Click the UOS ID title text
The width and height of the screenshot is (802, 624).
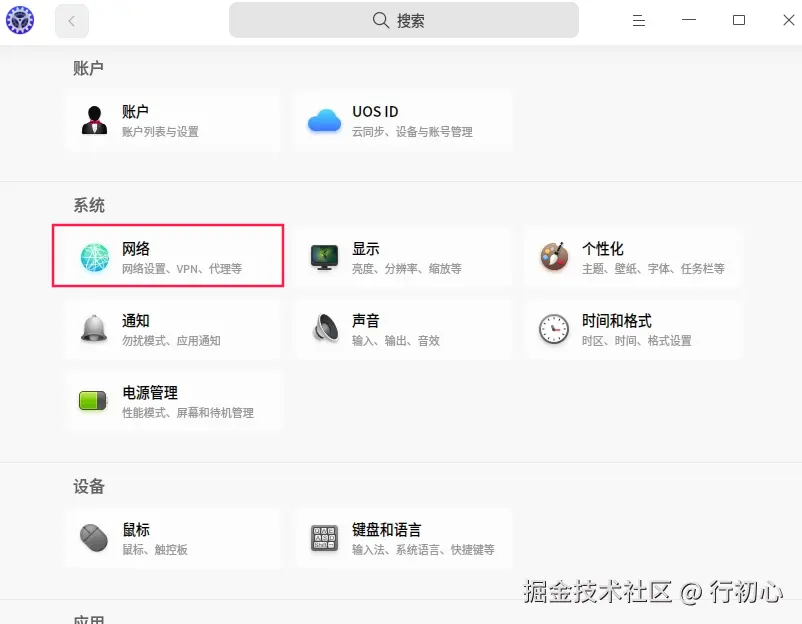[x=375, y=112]
